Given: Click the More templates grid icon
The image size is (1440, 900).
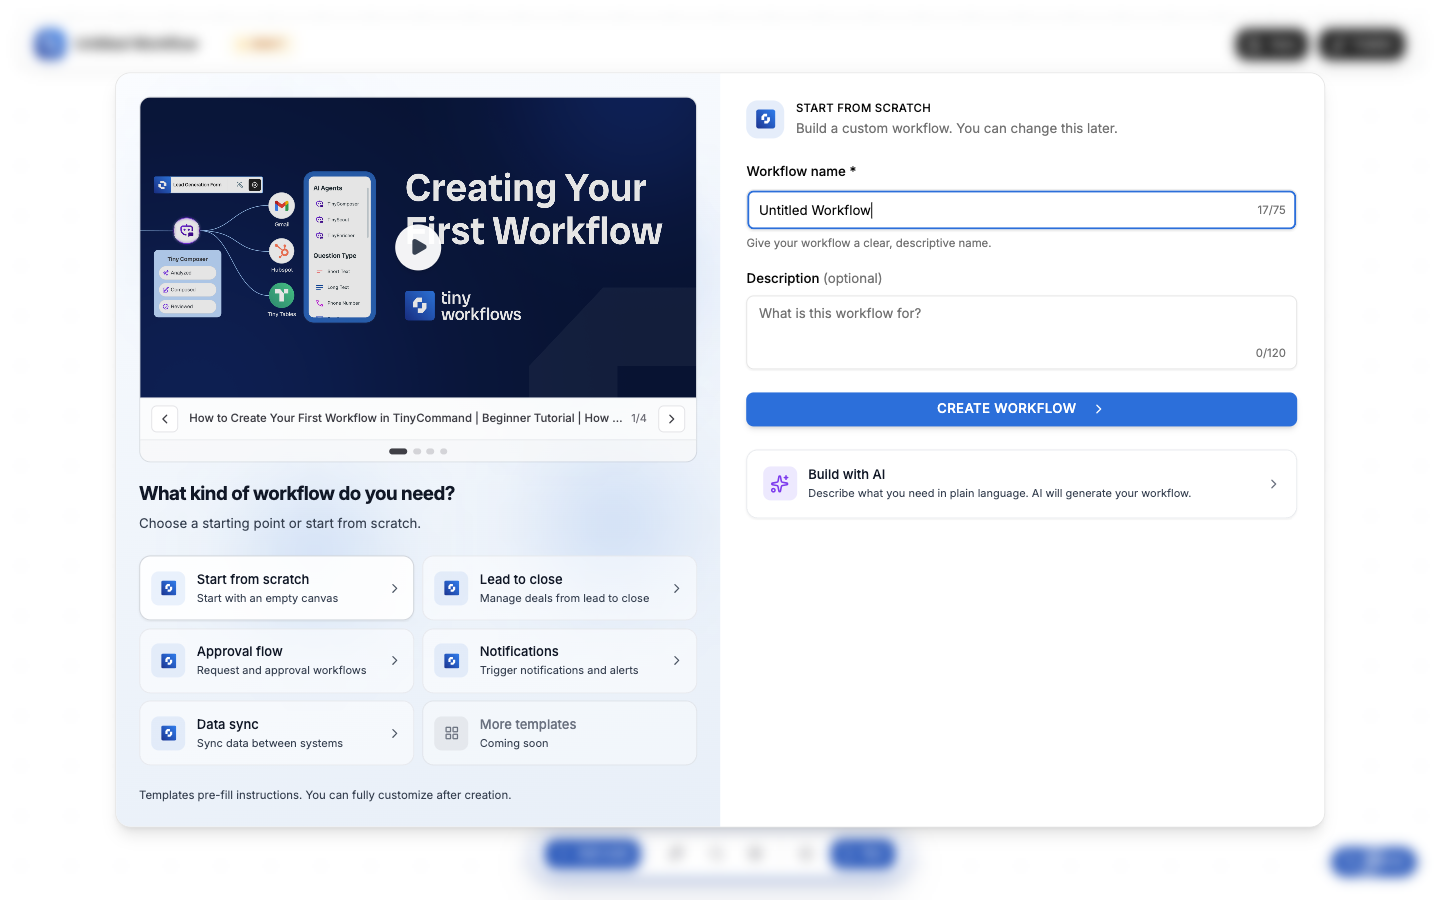Looking at the screenshot, I should coord(451,733).
